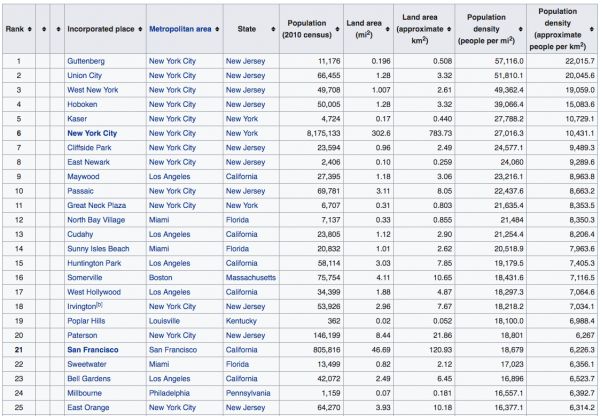Open Los Angeles link in Maywood row
Screen dimensions: 600x416
(x=170, y=177)
